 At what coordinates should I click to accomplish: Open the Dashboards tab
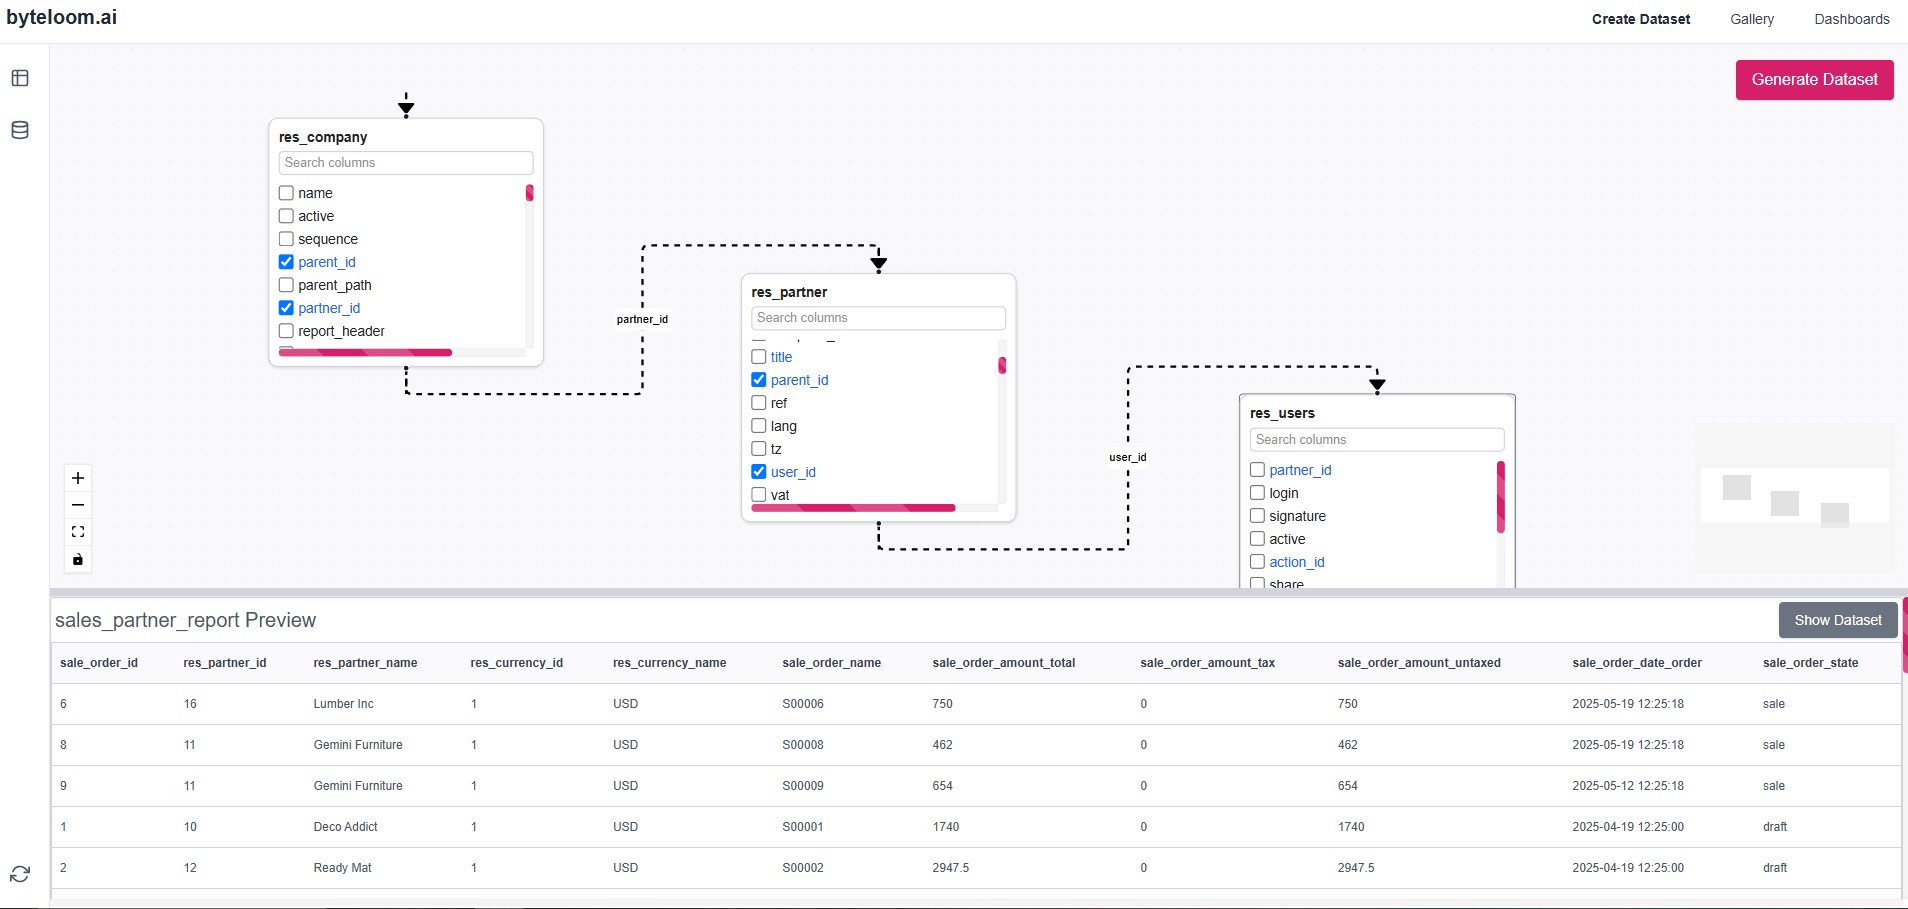point(1852,19)
